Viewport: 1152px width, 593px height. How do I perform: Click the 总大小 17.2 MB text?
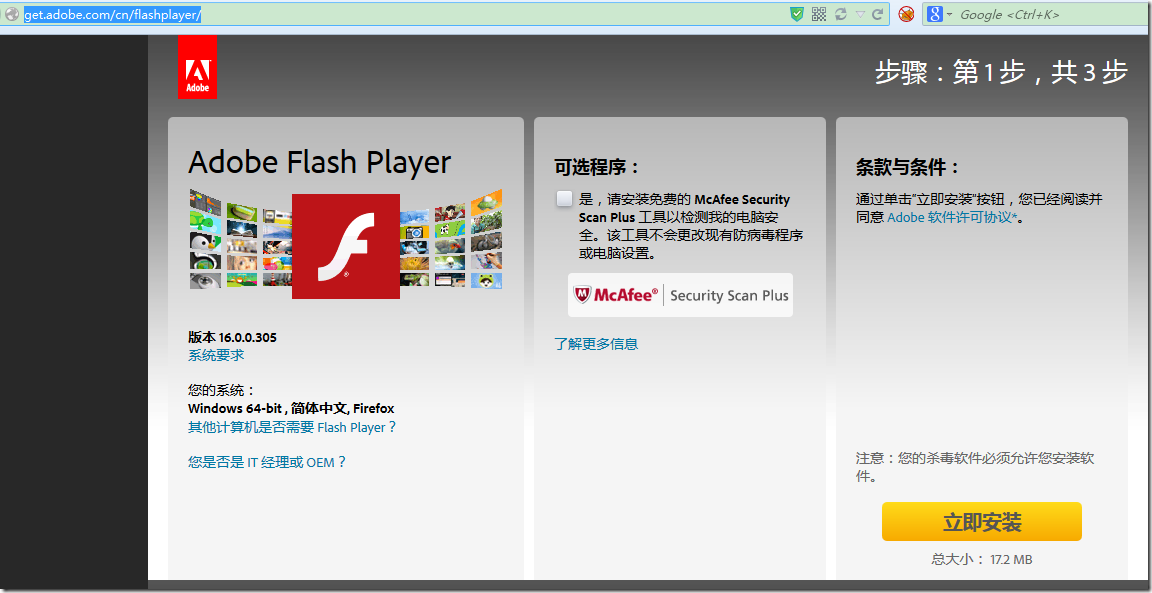(x=982, y=559)
